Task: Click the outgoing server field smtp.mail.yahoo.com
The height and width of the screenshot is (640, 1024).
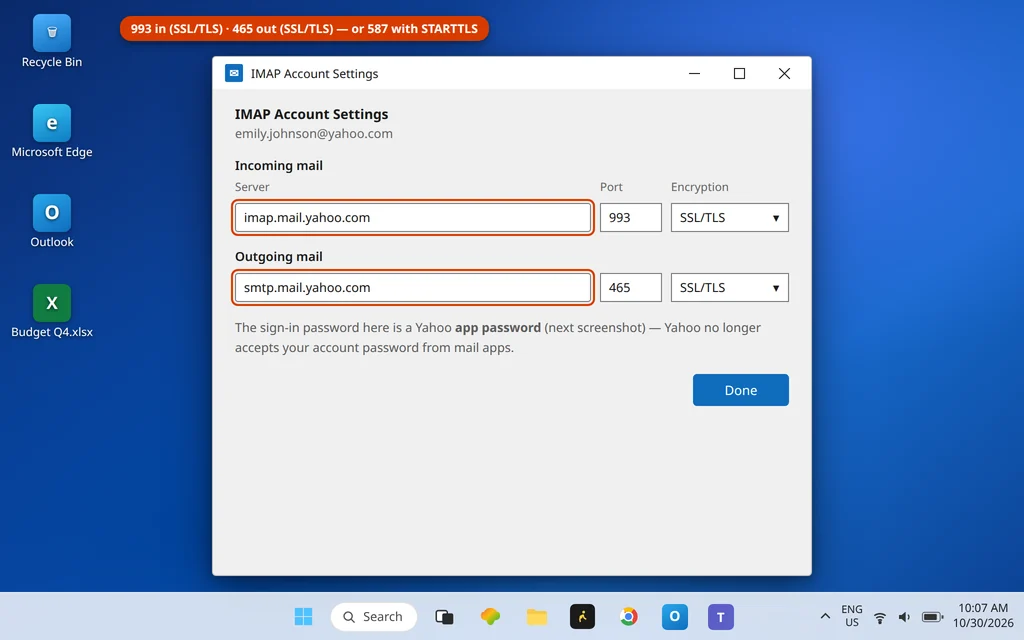Action: 413,287
